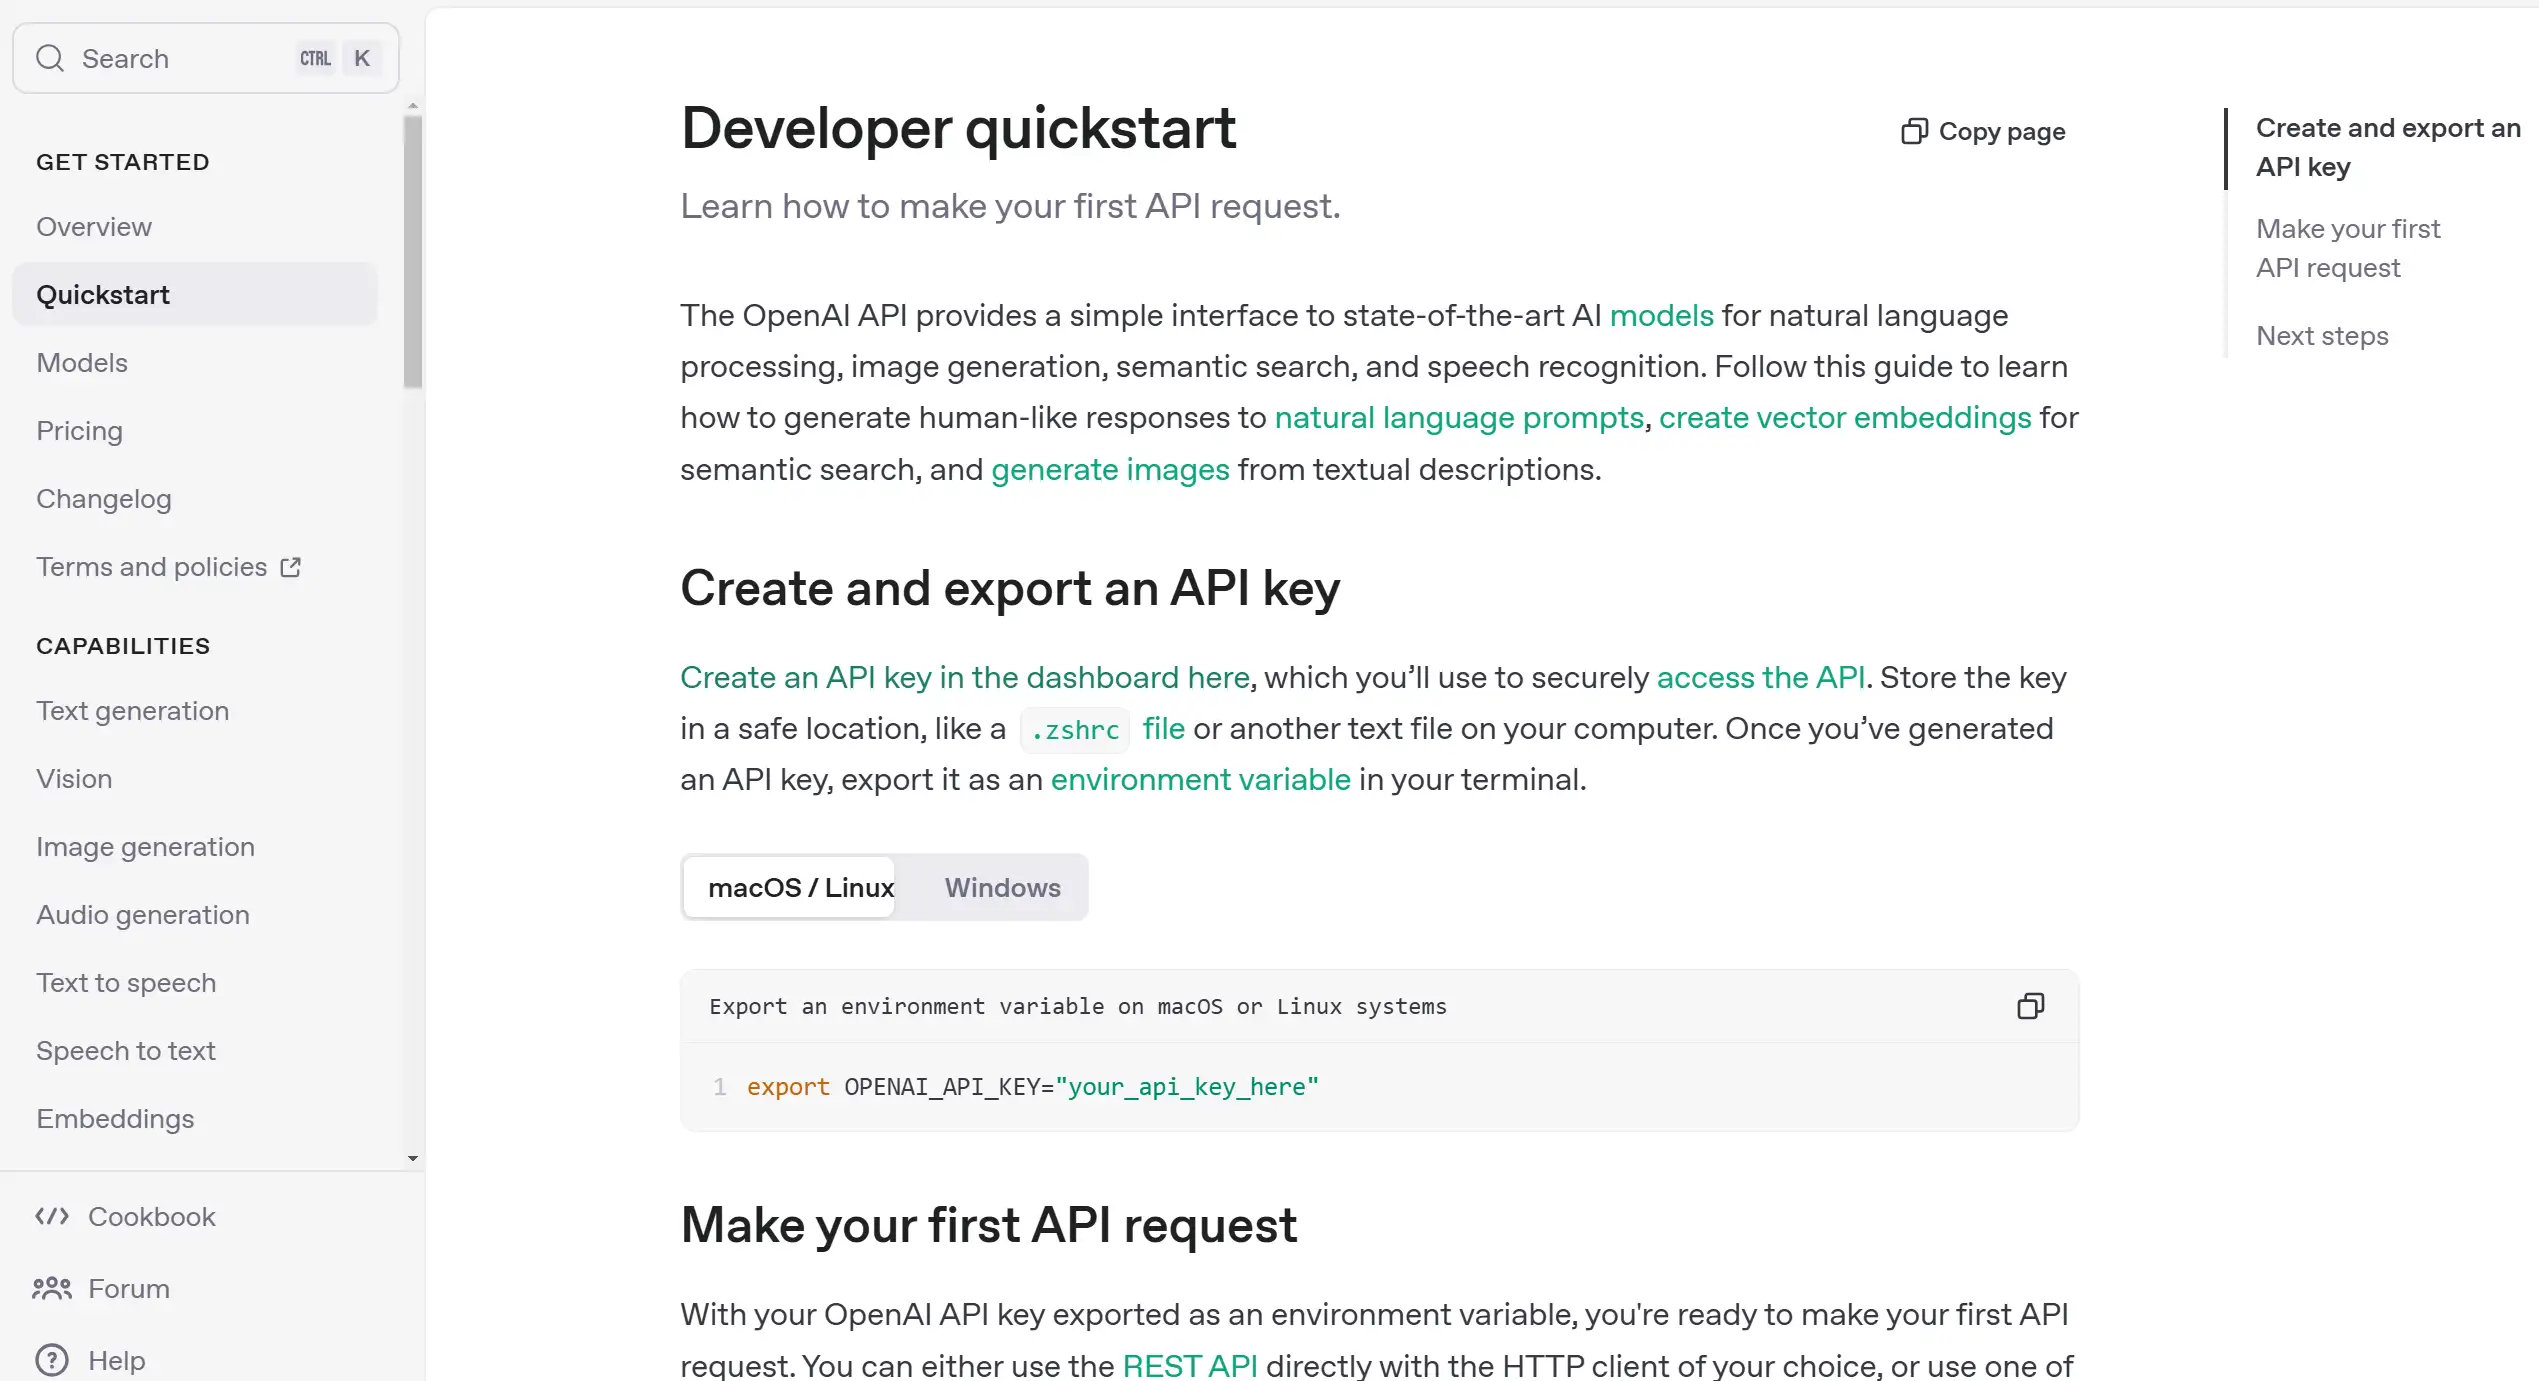Follow the environment variable link

pyautogui.click(x=1200, y=779)
